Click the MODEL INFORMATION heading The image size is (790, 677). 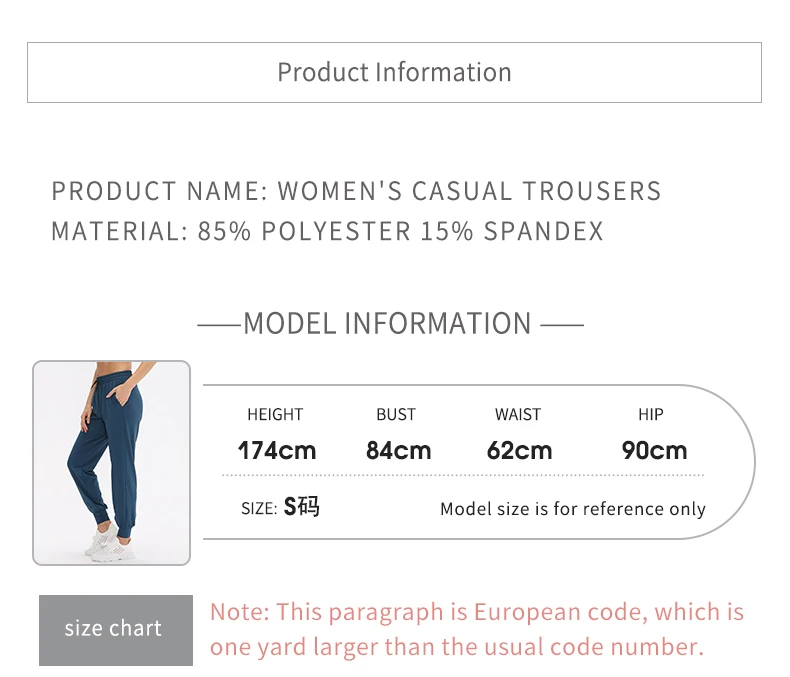[x=387, y=323]
